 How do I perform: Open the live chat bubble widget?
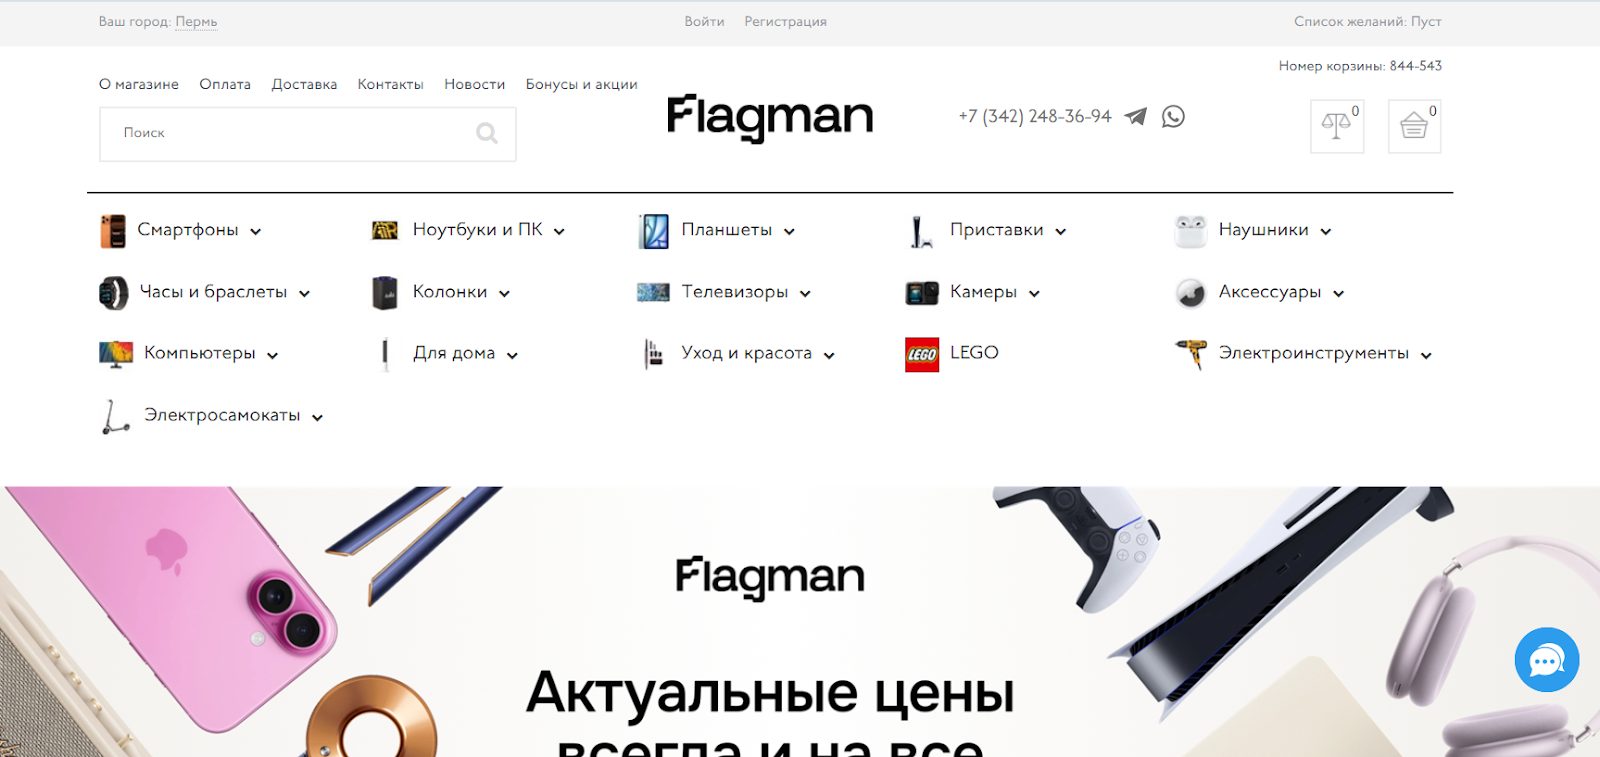pos(1546,659)
